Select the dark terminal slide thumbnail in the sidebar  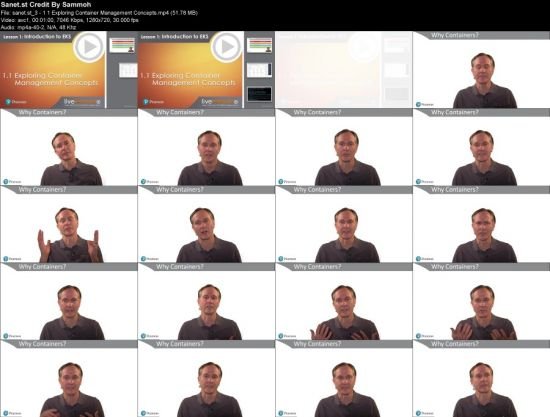[260, 94]
